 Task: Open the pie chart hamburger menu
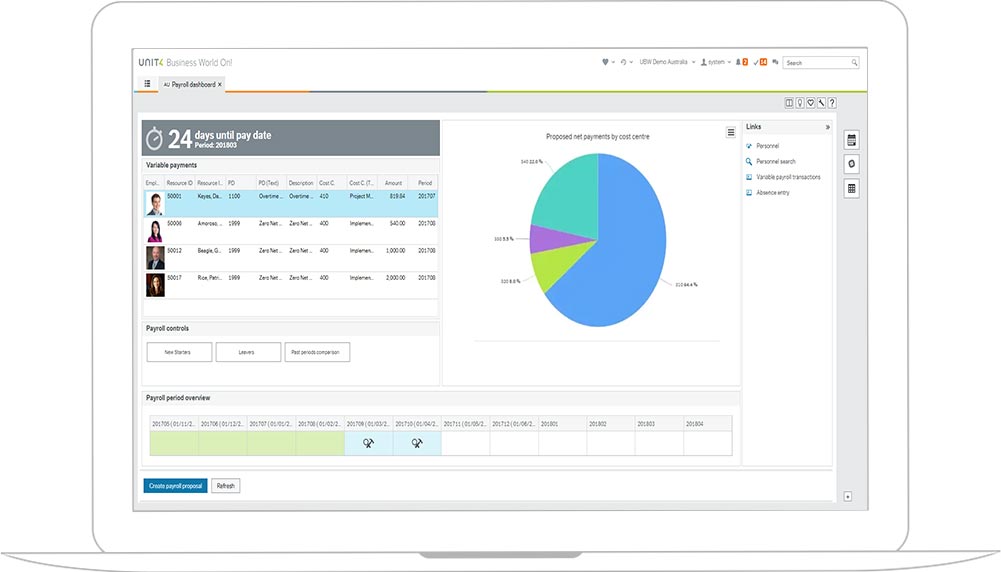(730, 132)
